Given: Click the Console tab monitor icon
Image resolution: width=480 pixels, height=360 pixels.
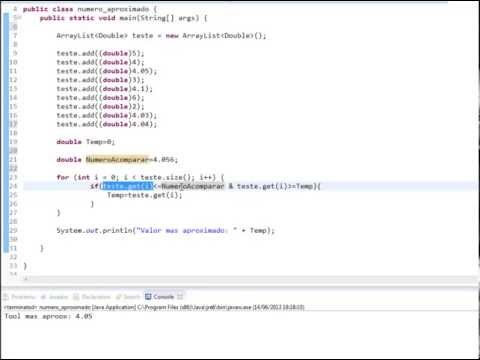Looking at the screenshot, I should 148,296.
